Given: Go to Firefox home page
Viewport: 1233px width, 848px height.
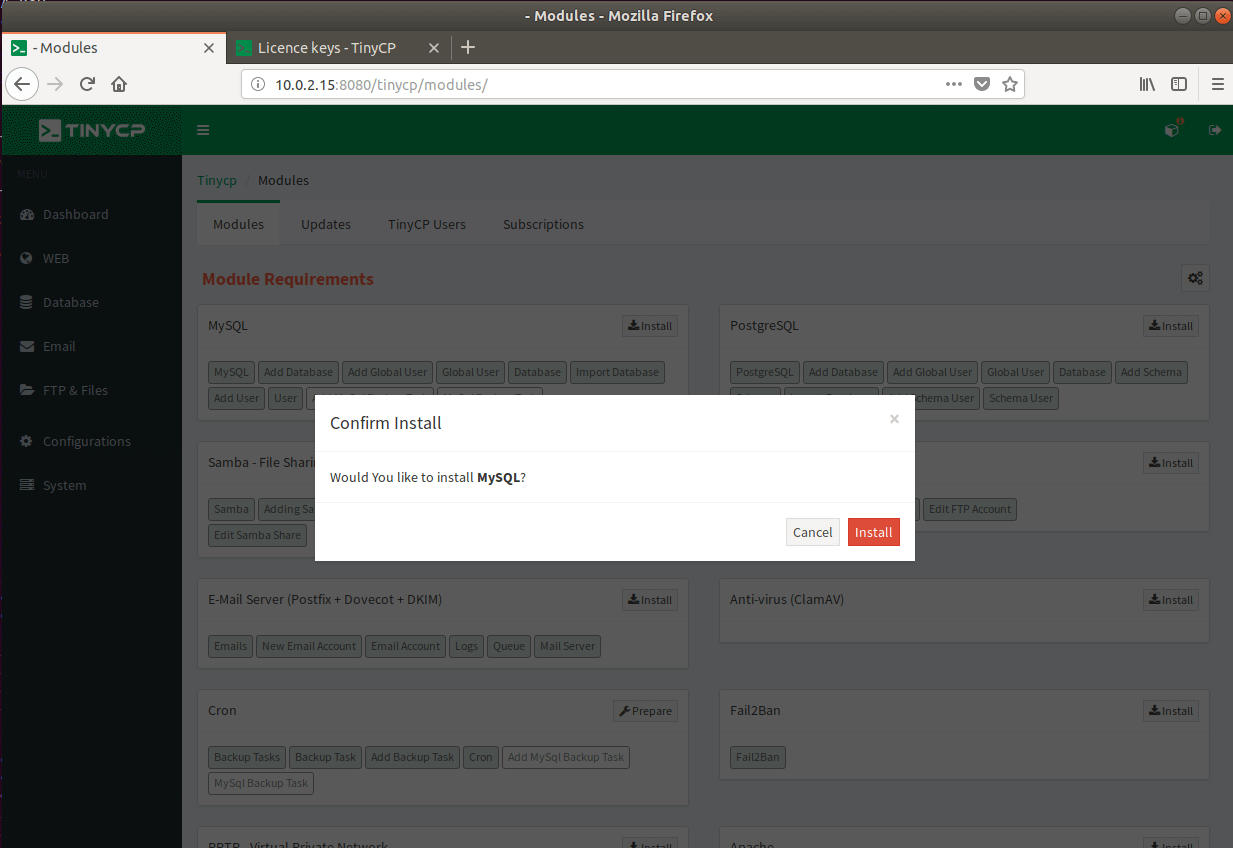Looking at the screenshot, I should click(x=119, y=84).
